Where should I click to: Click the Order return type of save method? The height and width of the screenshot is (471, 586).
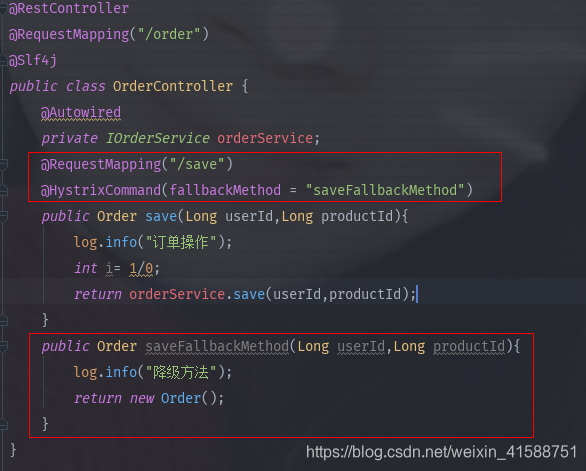pos(117,216)
